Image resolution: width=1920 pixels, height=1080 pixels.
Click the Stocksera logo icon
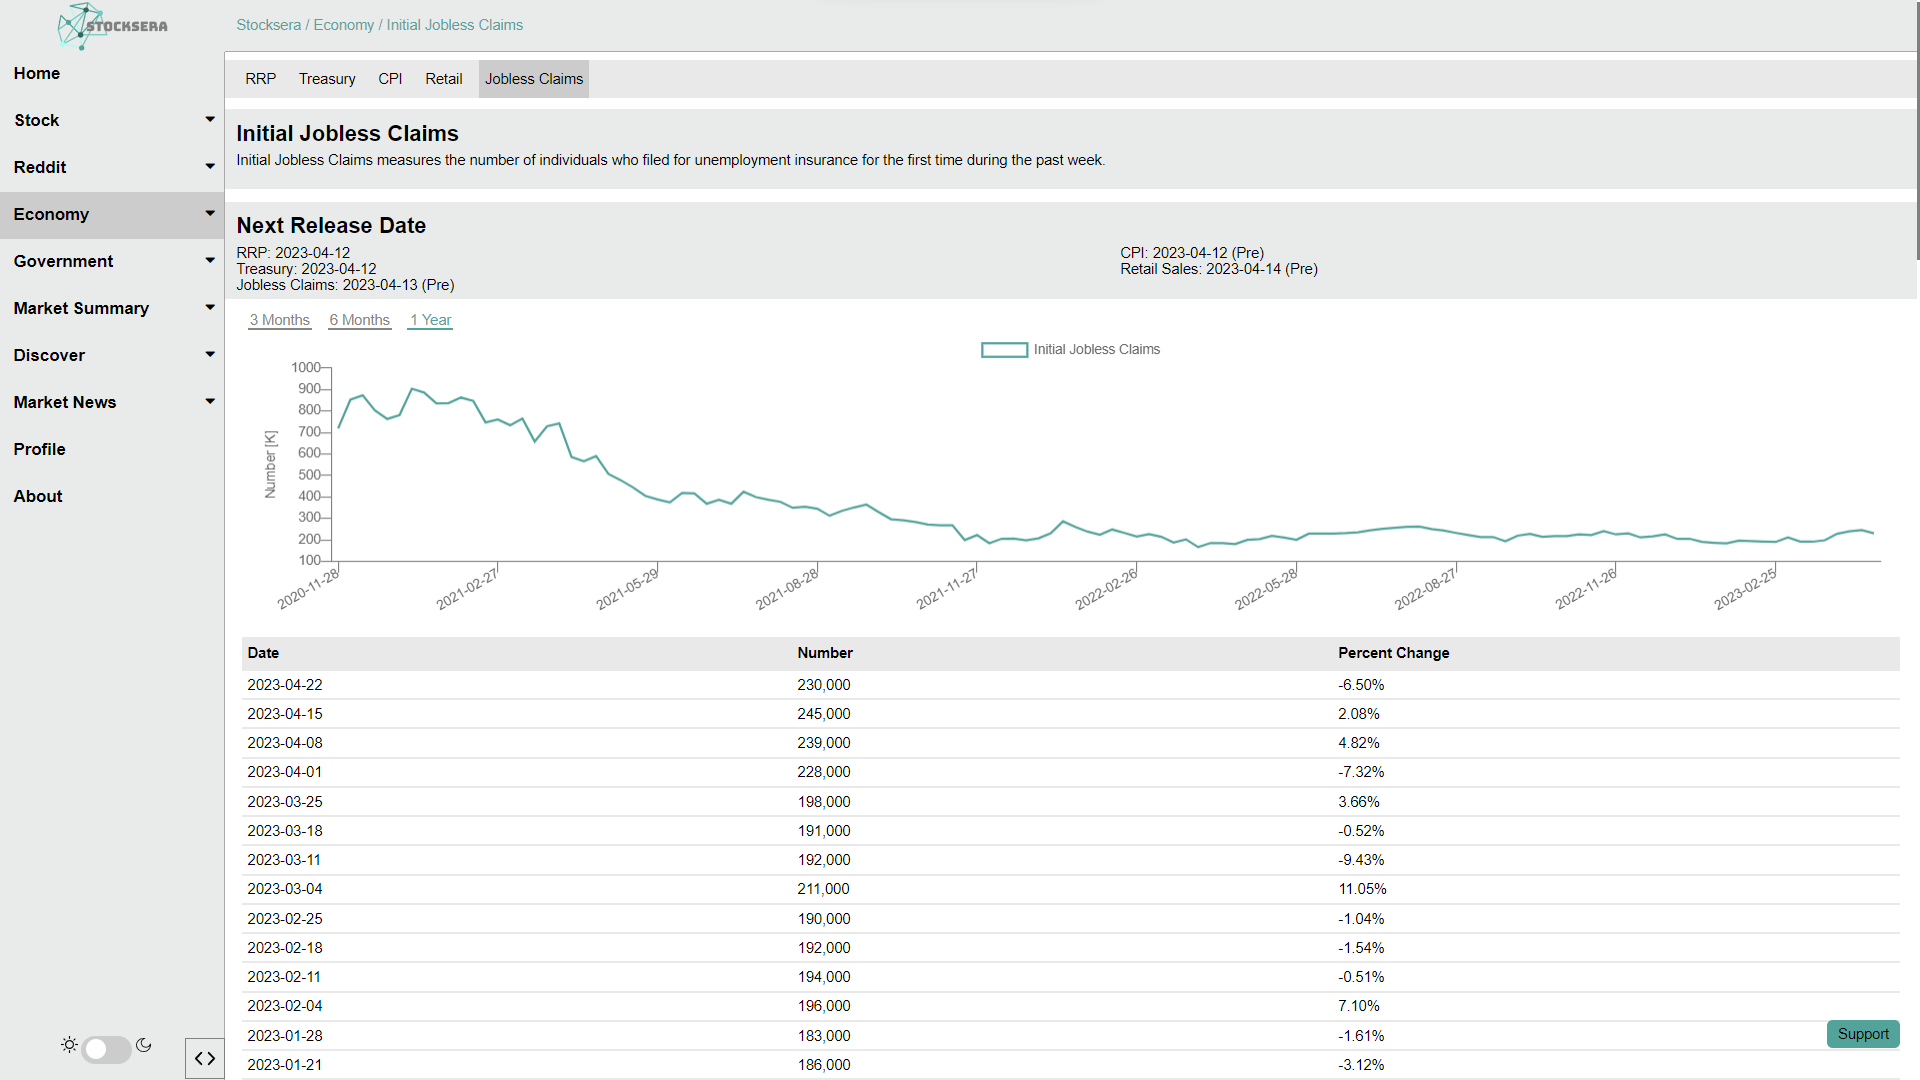[80, 26]
